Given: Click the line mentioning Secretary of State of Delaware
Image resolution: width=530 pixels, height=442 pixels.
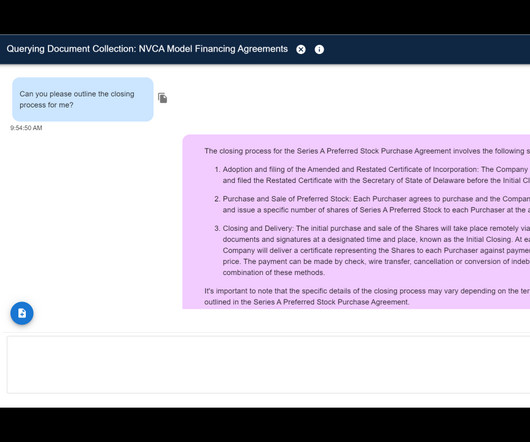Looking at the screenshot, I should click(376, 180).
